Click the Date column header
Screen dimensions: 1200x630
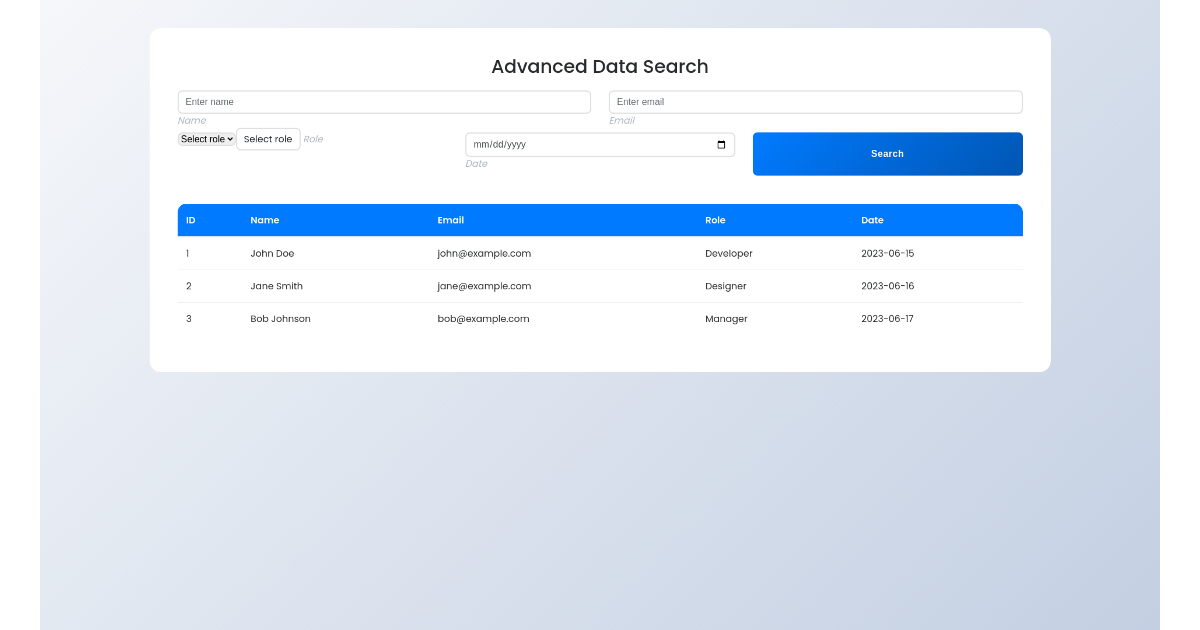pos(872,220)
